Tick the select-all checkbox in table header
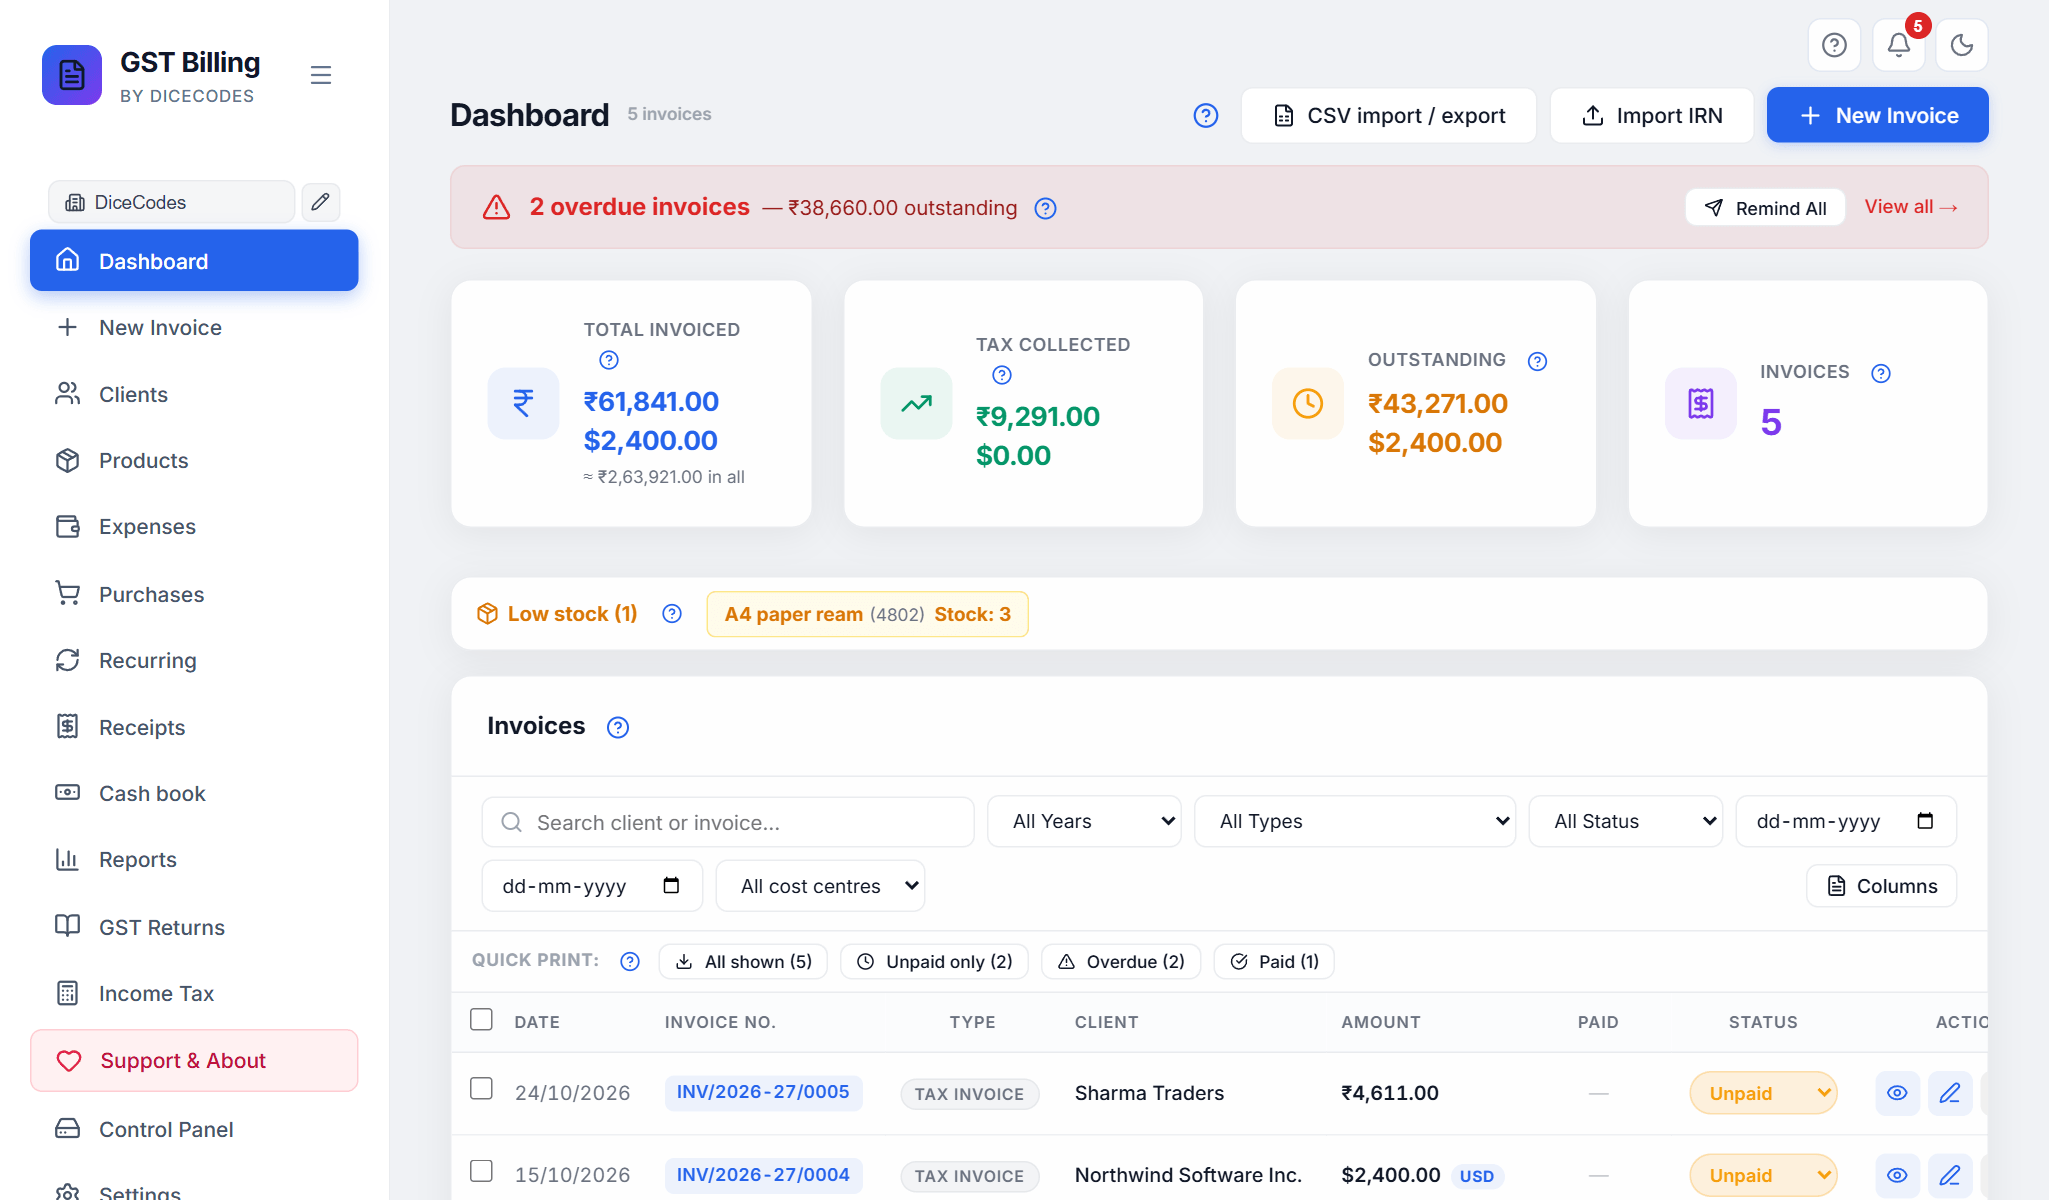Viewport: 2049px width, 1200px height. (x=481, y=1019)
